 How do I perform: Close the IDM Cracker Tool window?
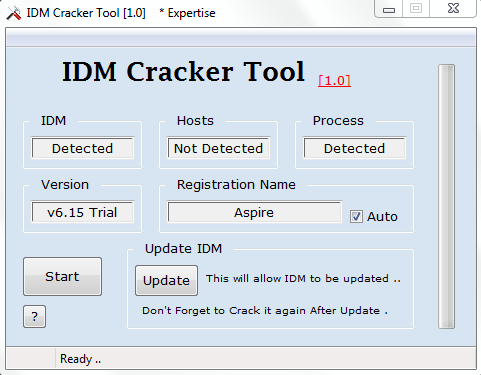click(x=453, y=8)
